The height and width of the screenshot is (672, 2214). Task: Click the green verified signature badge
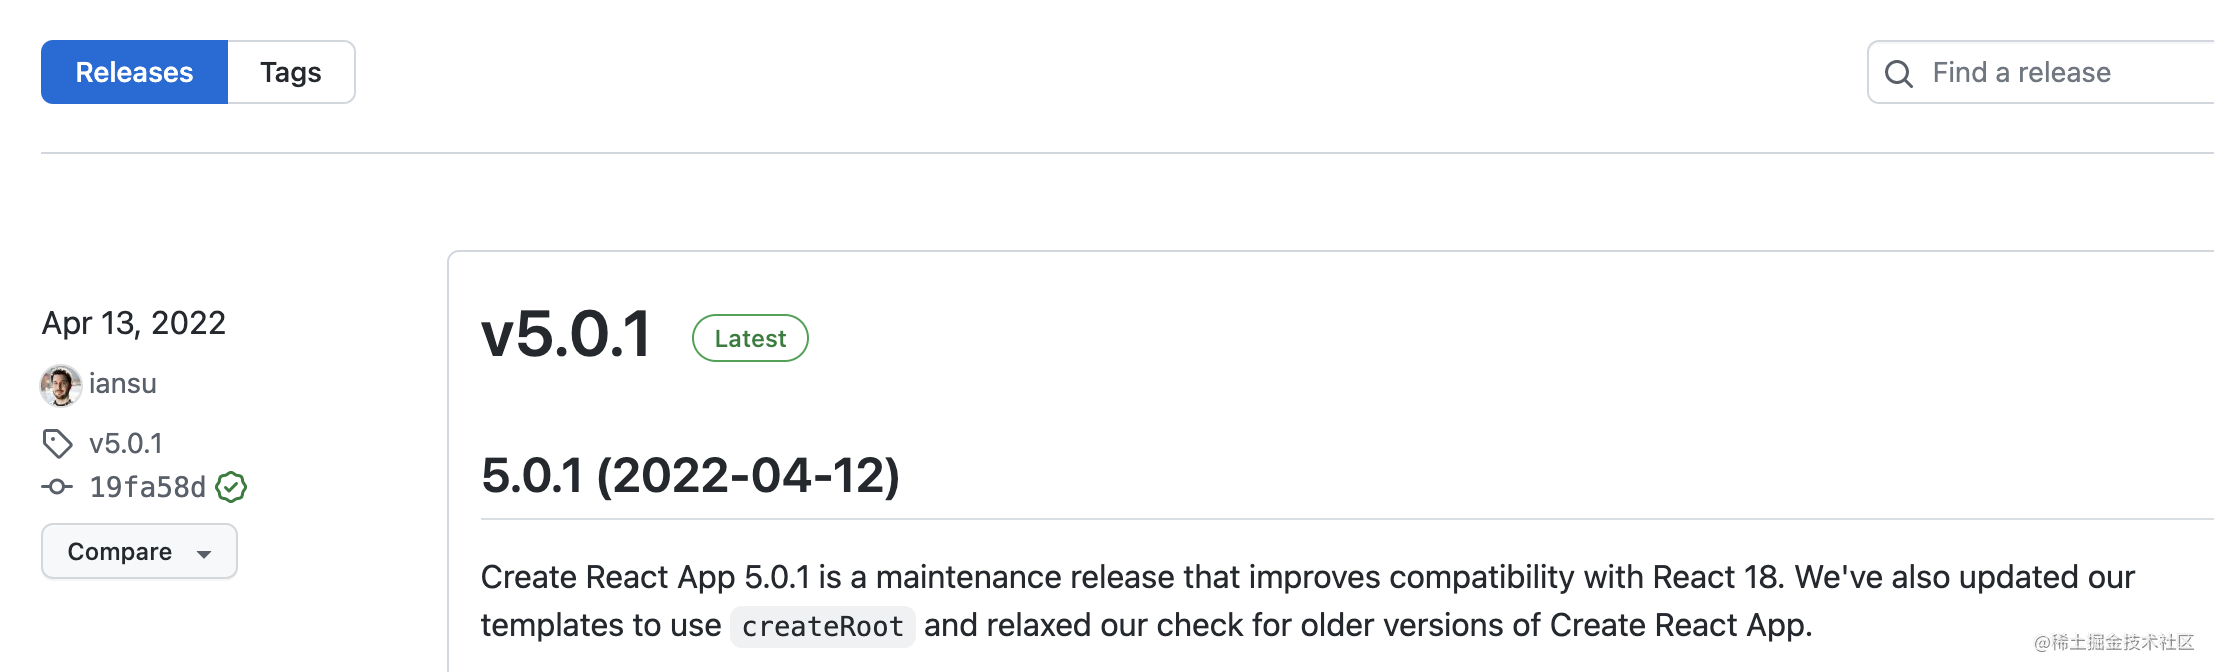(x=231, y=487)
